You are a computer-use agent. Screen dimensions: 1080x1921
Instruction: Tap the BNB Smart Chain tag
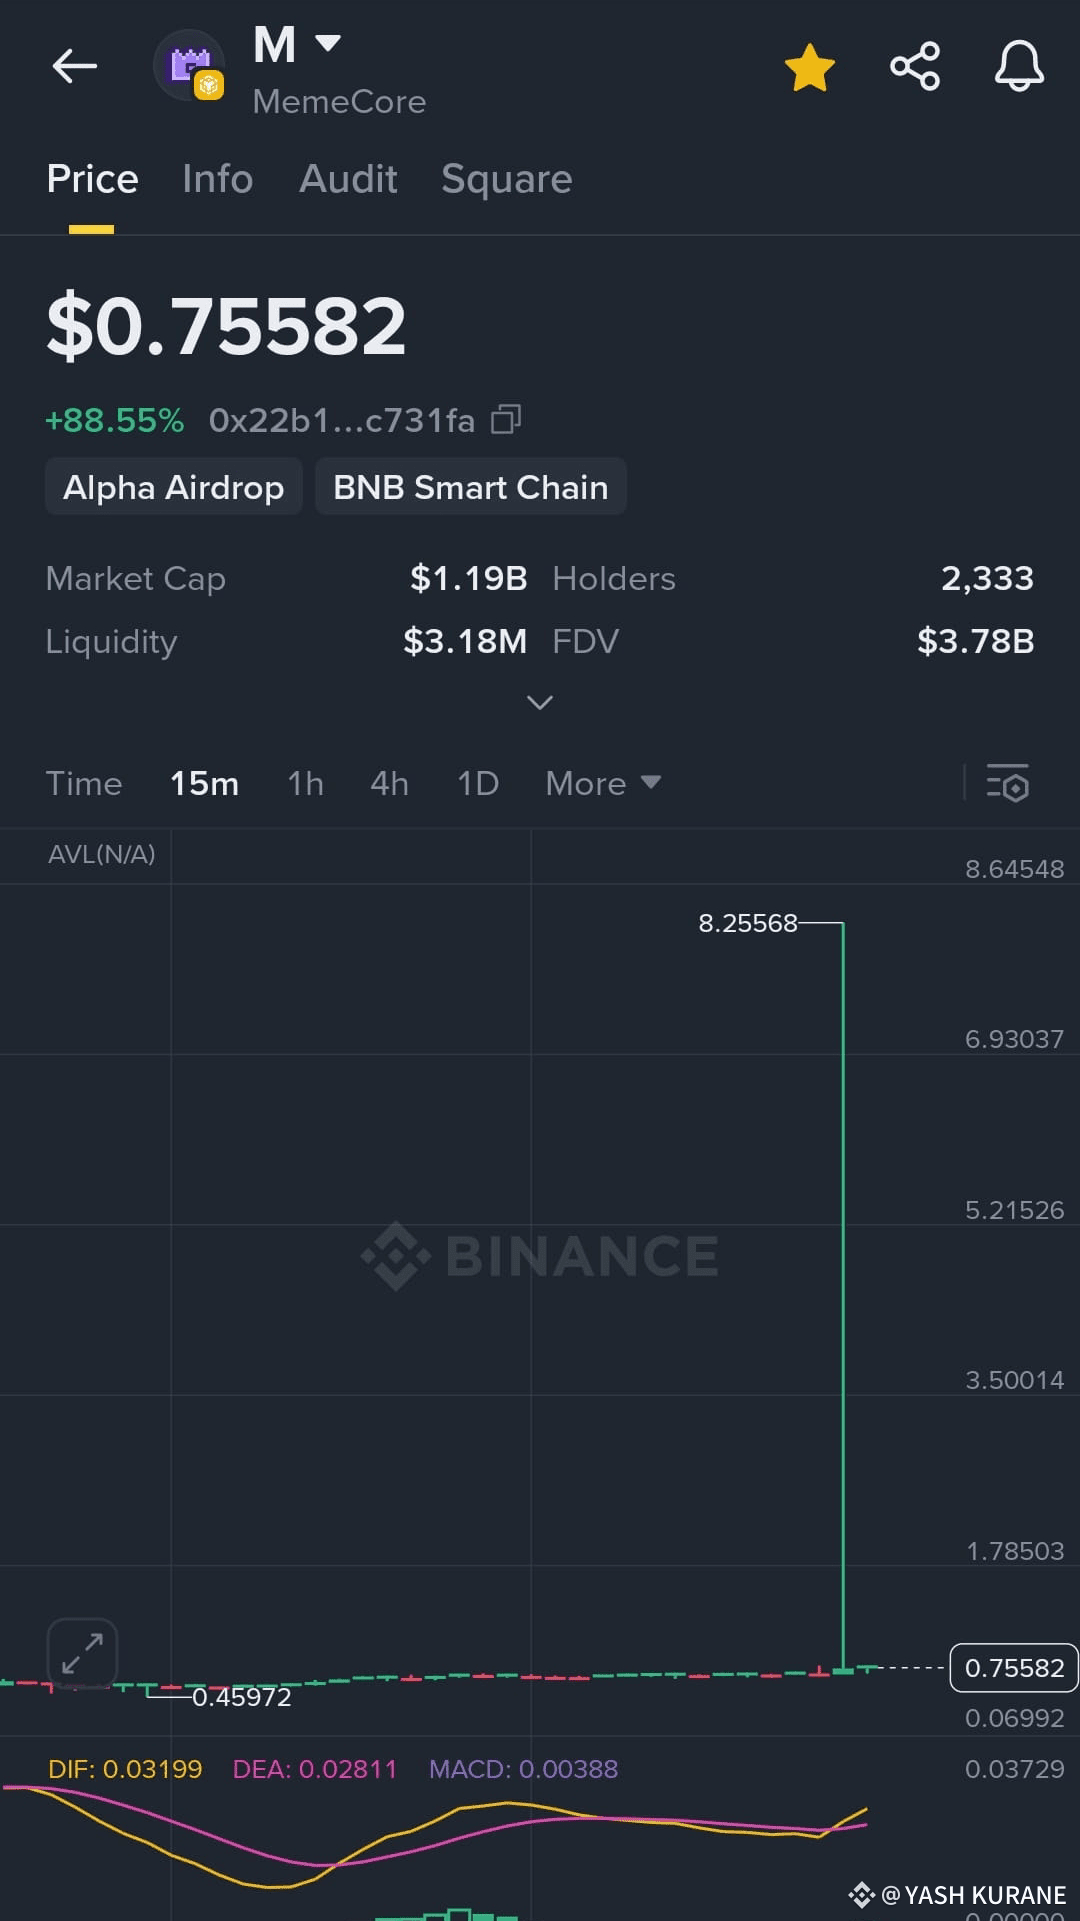click(471, 487)
